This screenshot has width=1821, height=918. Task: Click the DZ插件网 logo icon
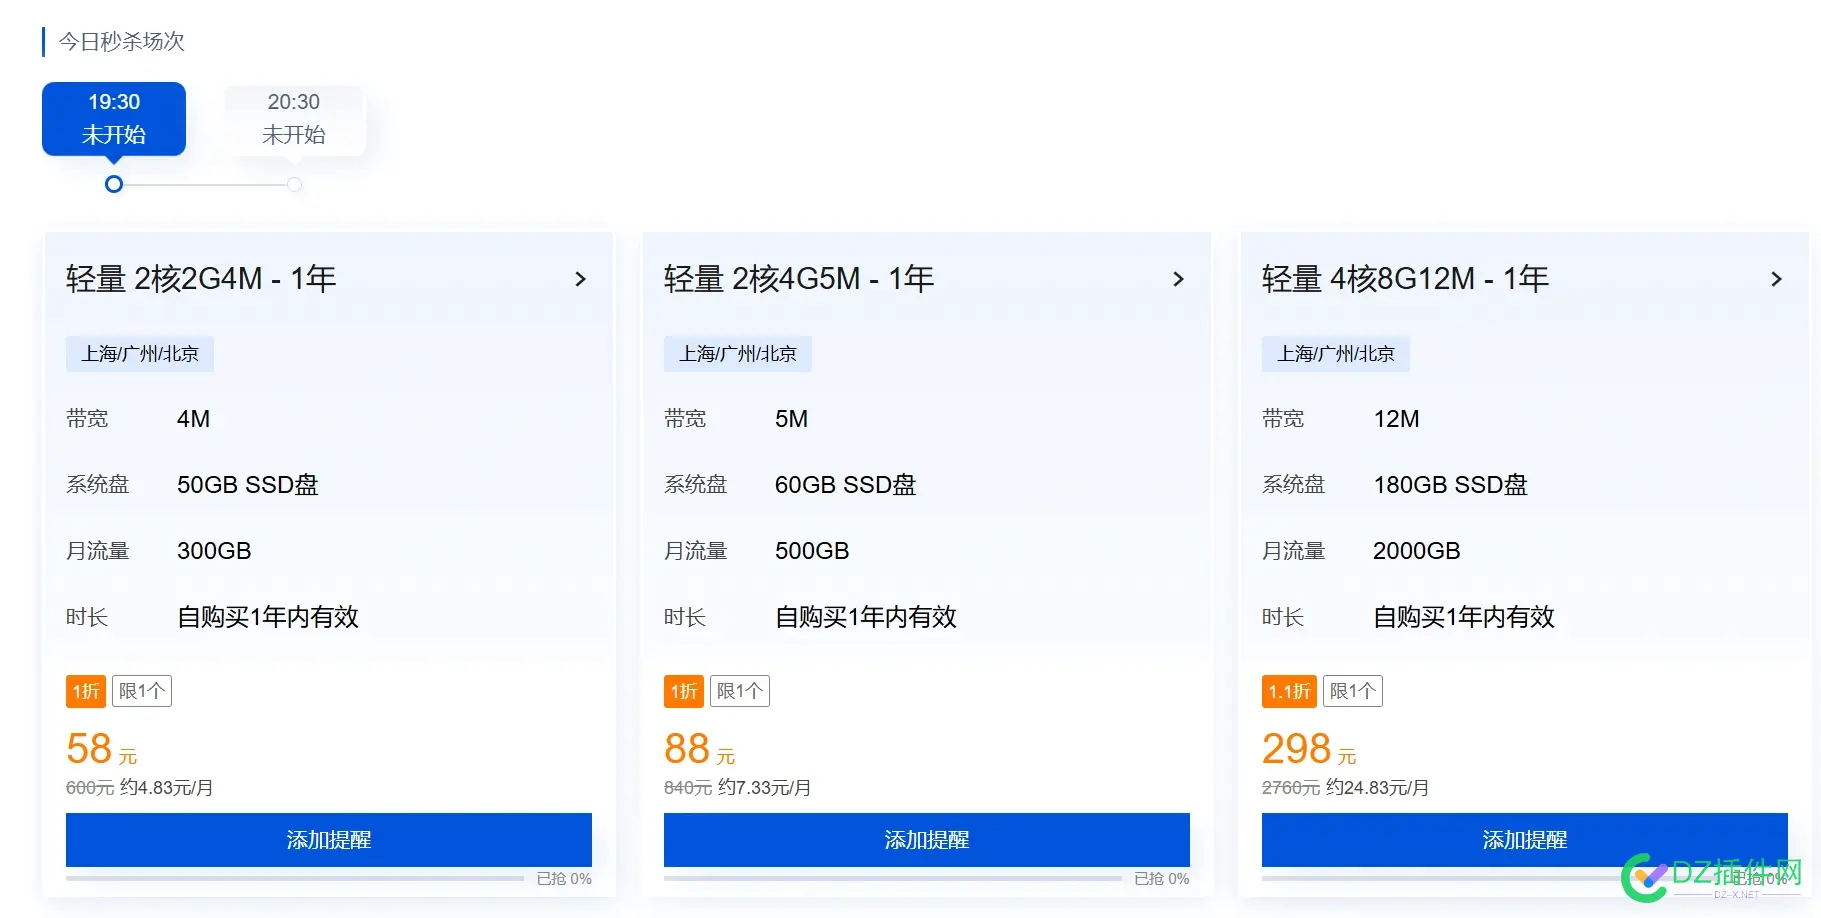pyautogui.click(x=1642, y=877)
